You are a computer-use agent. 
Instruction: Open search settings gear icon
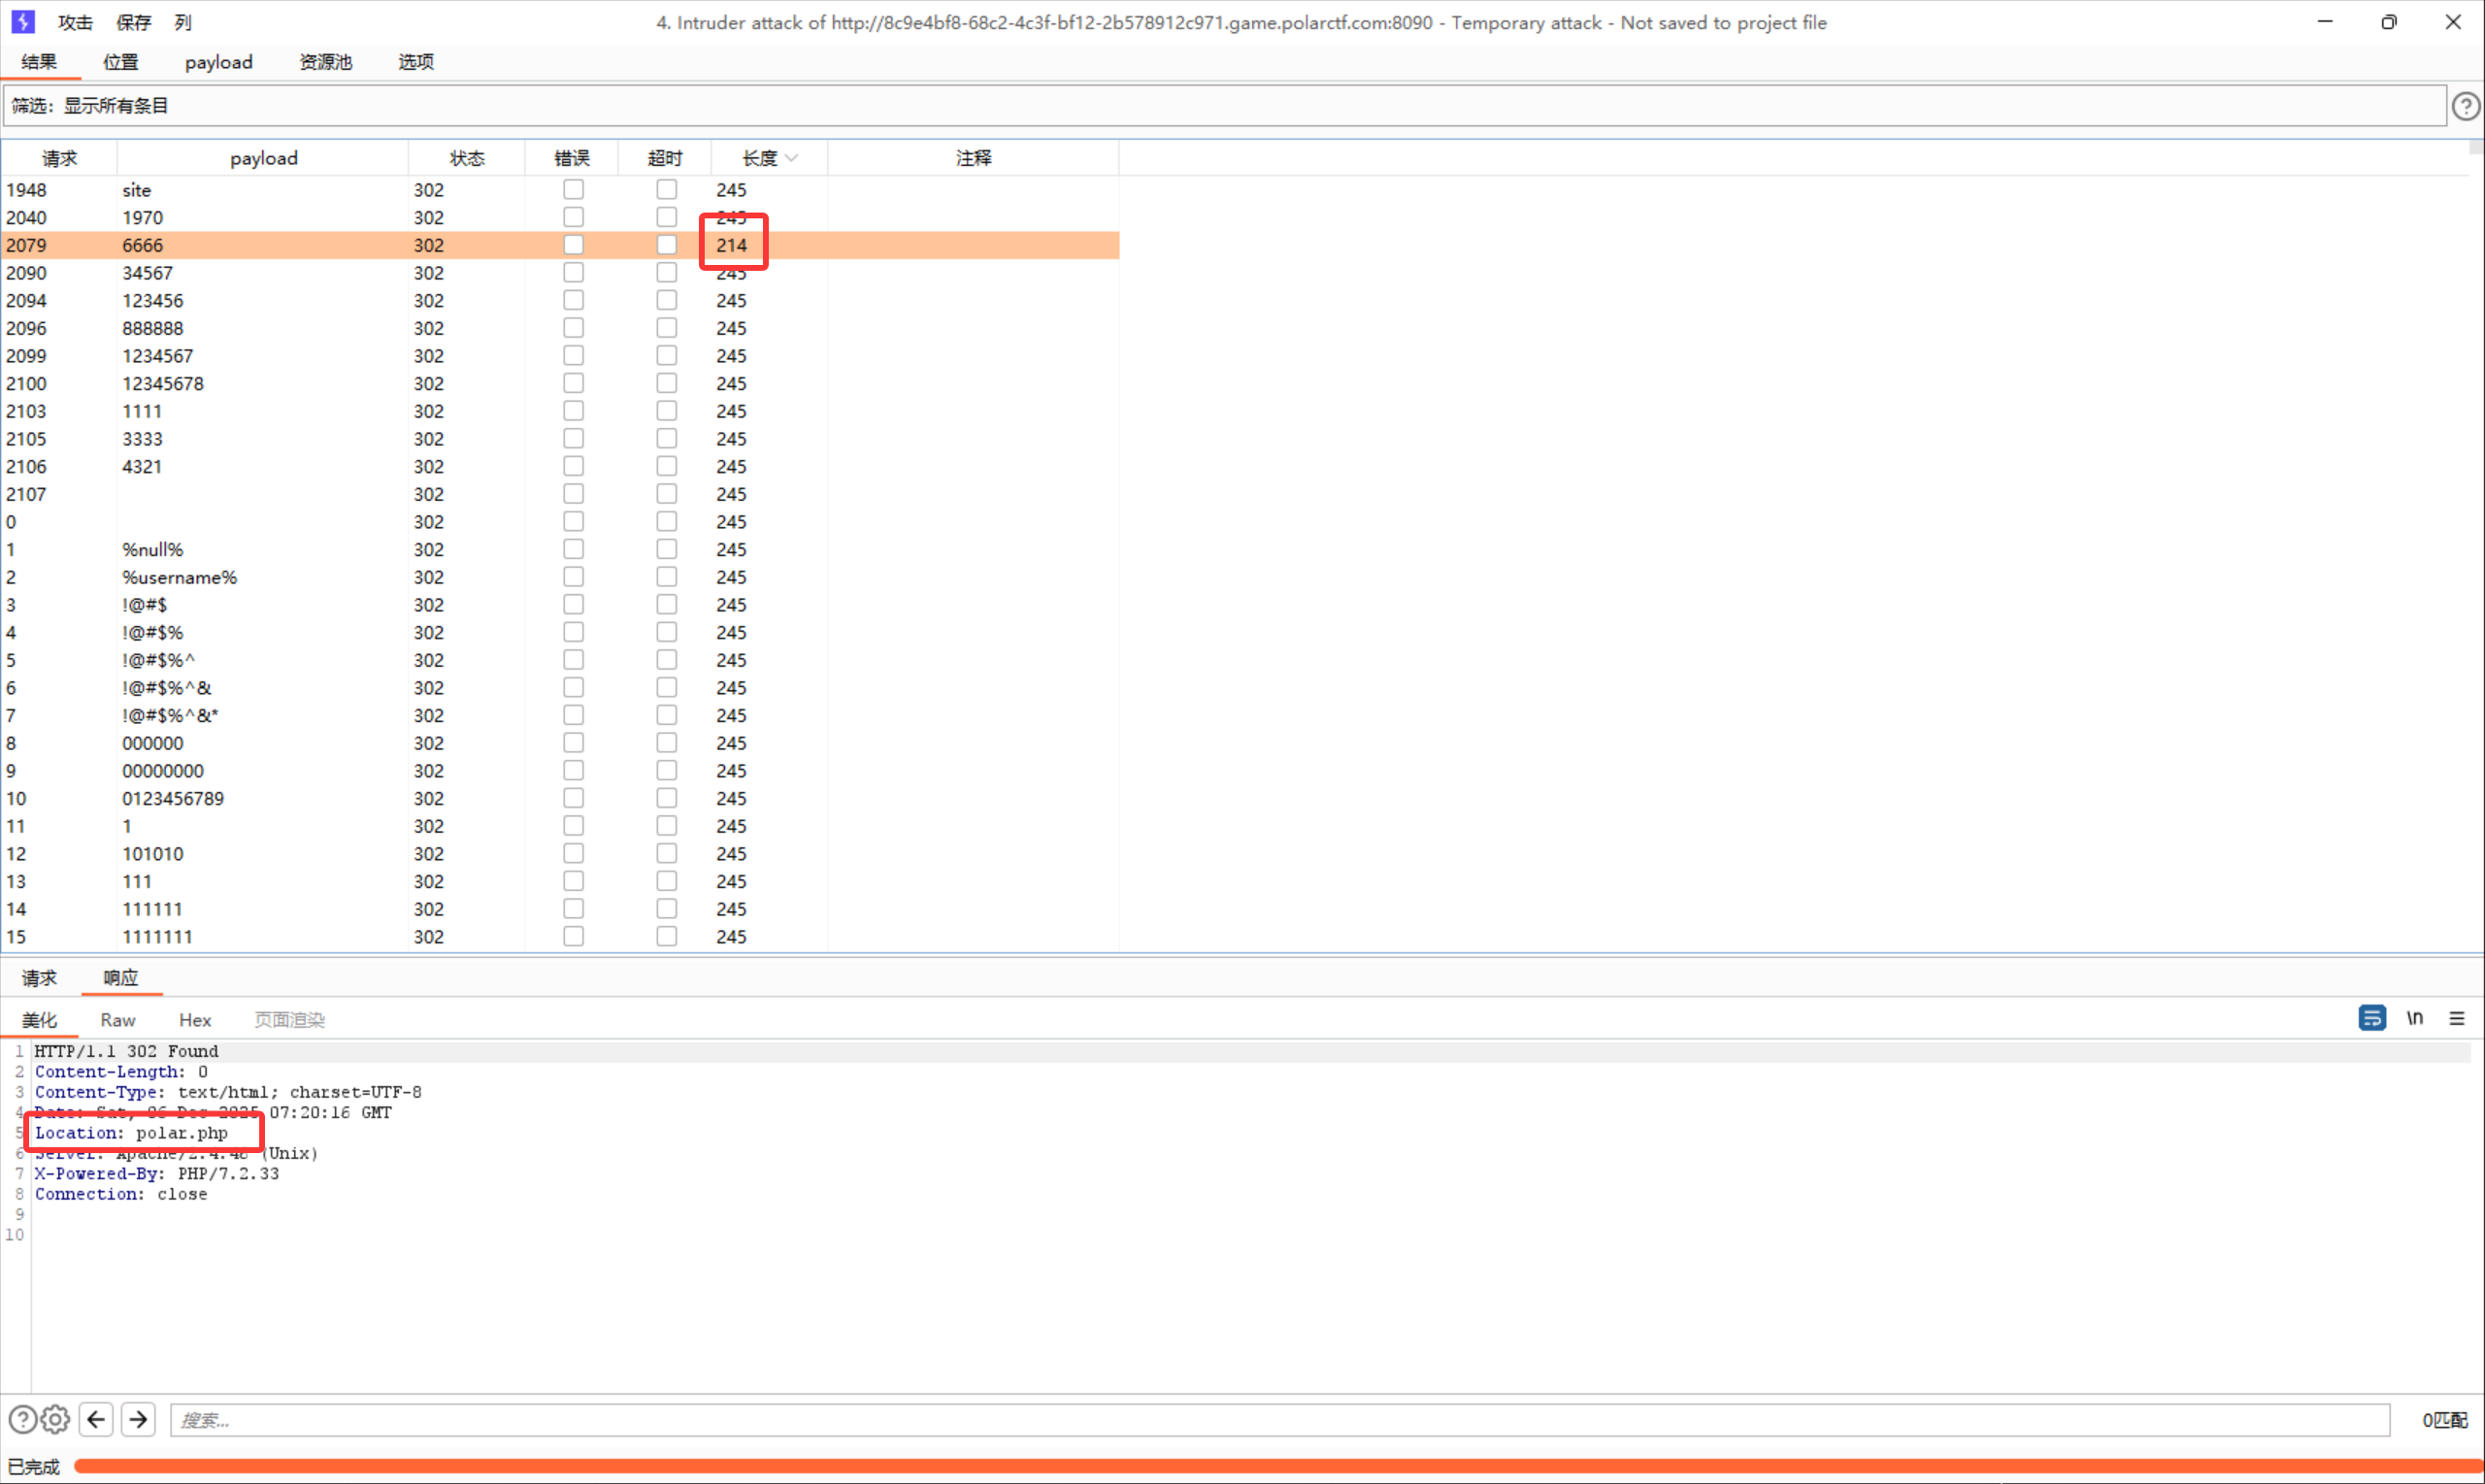coord(55,1419)
